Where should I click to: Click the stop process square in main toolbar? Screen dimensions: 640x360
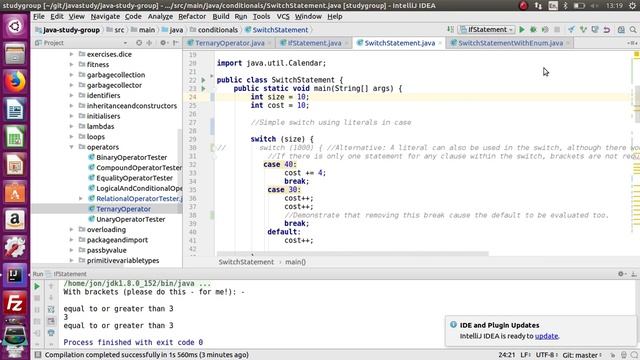tap(557, 29)
